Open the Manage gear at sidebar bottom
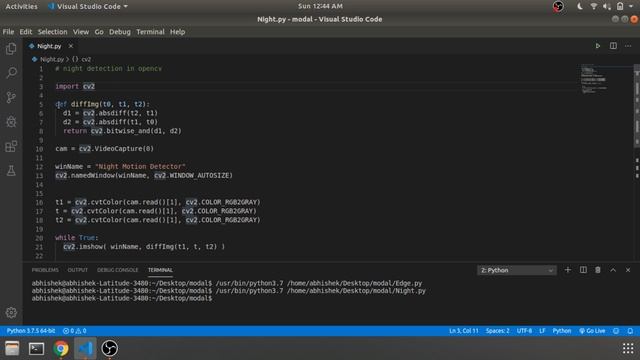 click(11, 313)
